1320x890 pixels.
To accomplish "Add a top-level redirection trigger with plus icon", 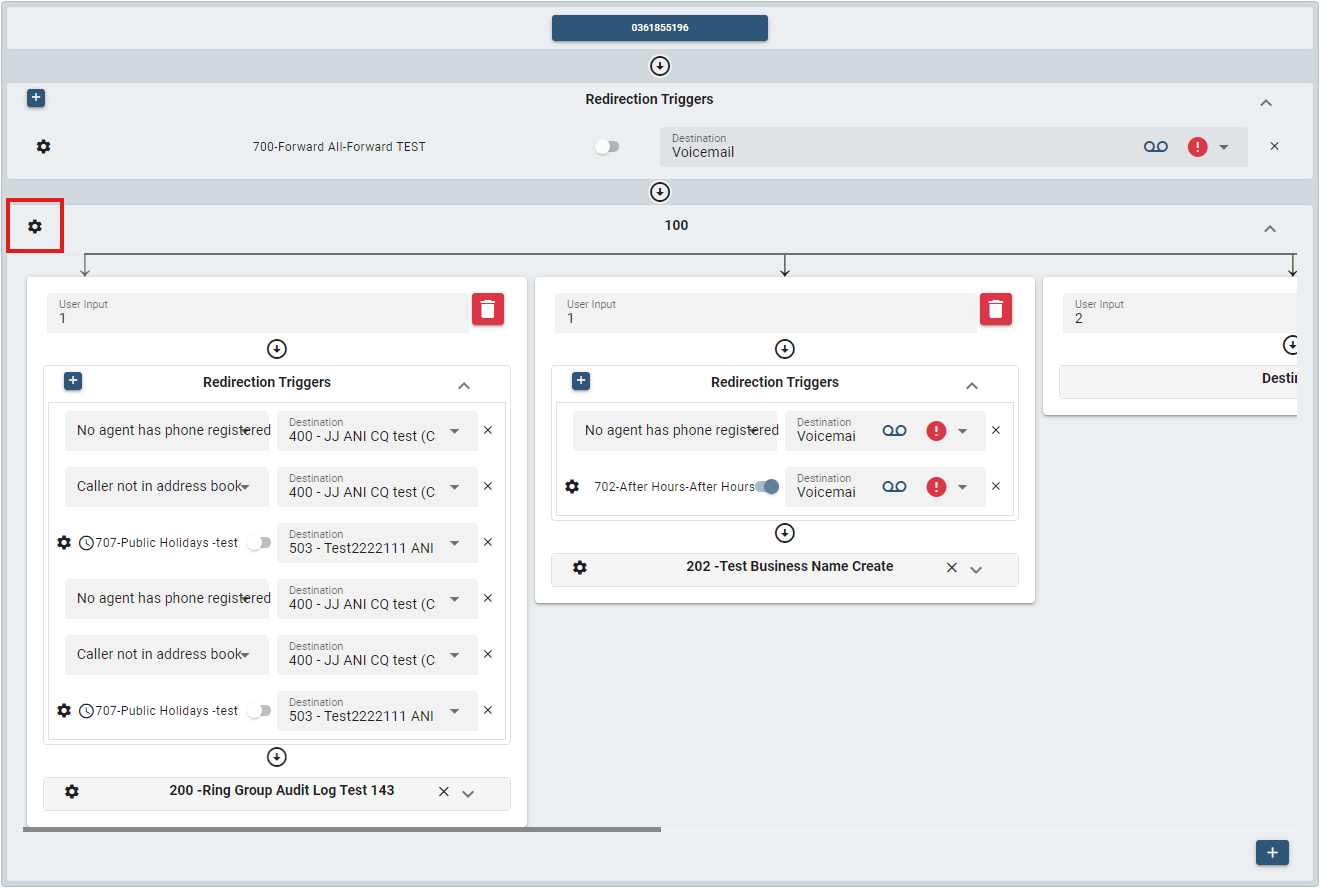I will (x=36, y=98).
